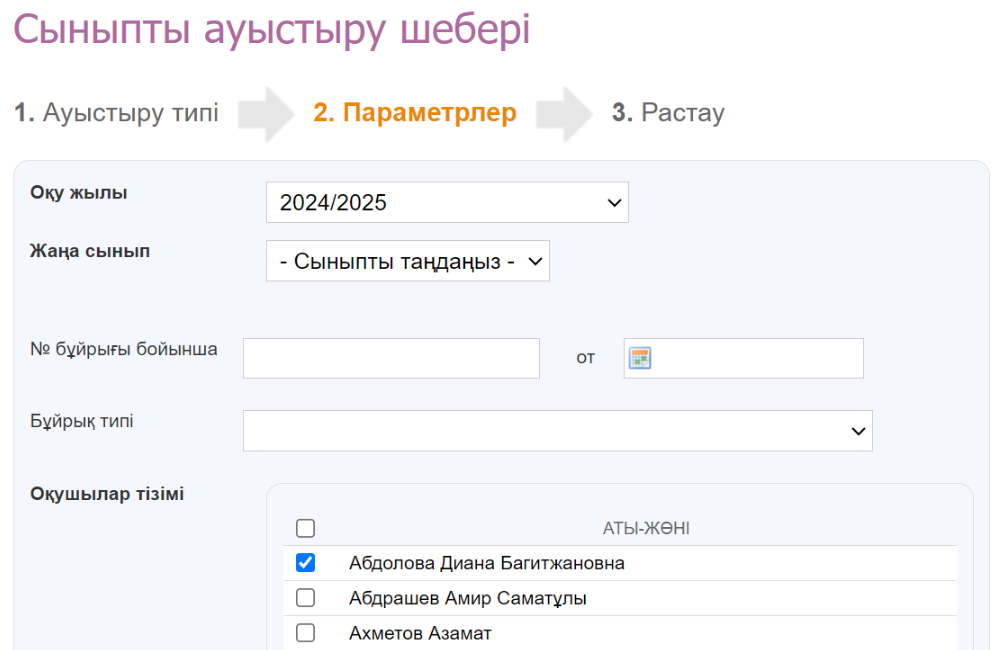Image resolution: width=998 pixels, height=650 pixels.
Task: Click the arrow between steps 1 and 2
Action: tap(265, 114)
